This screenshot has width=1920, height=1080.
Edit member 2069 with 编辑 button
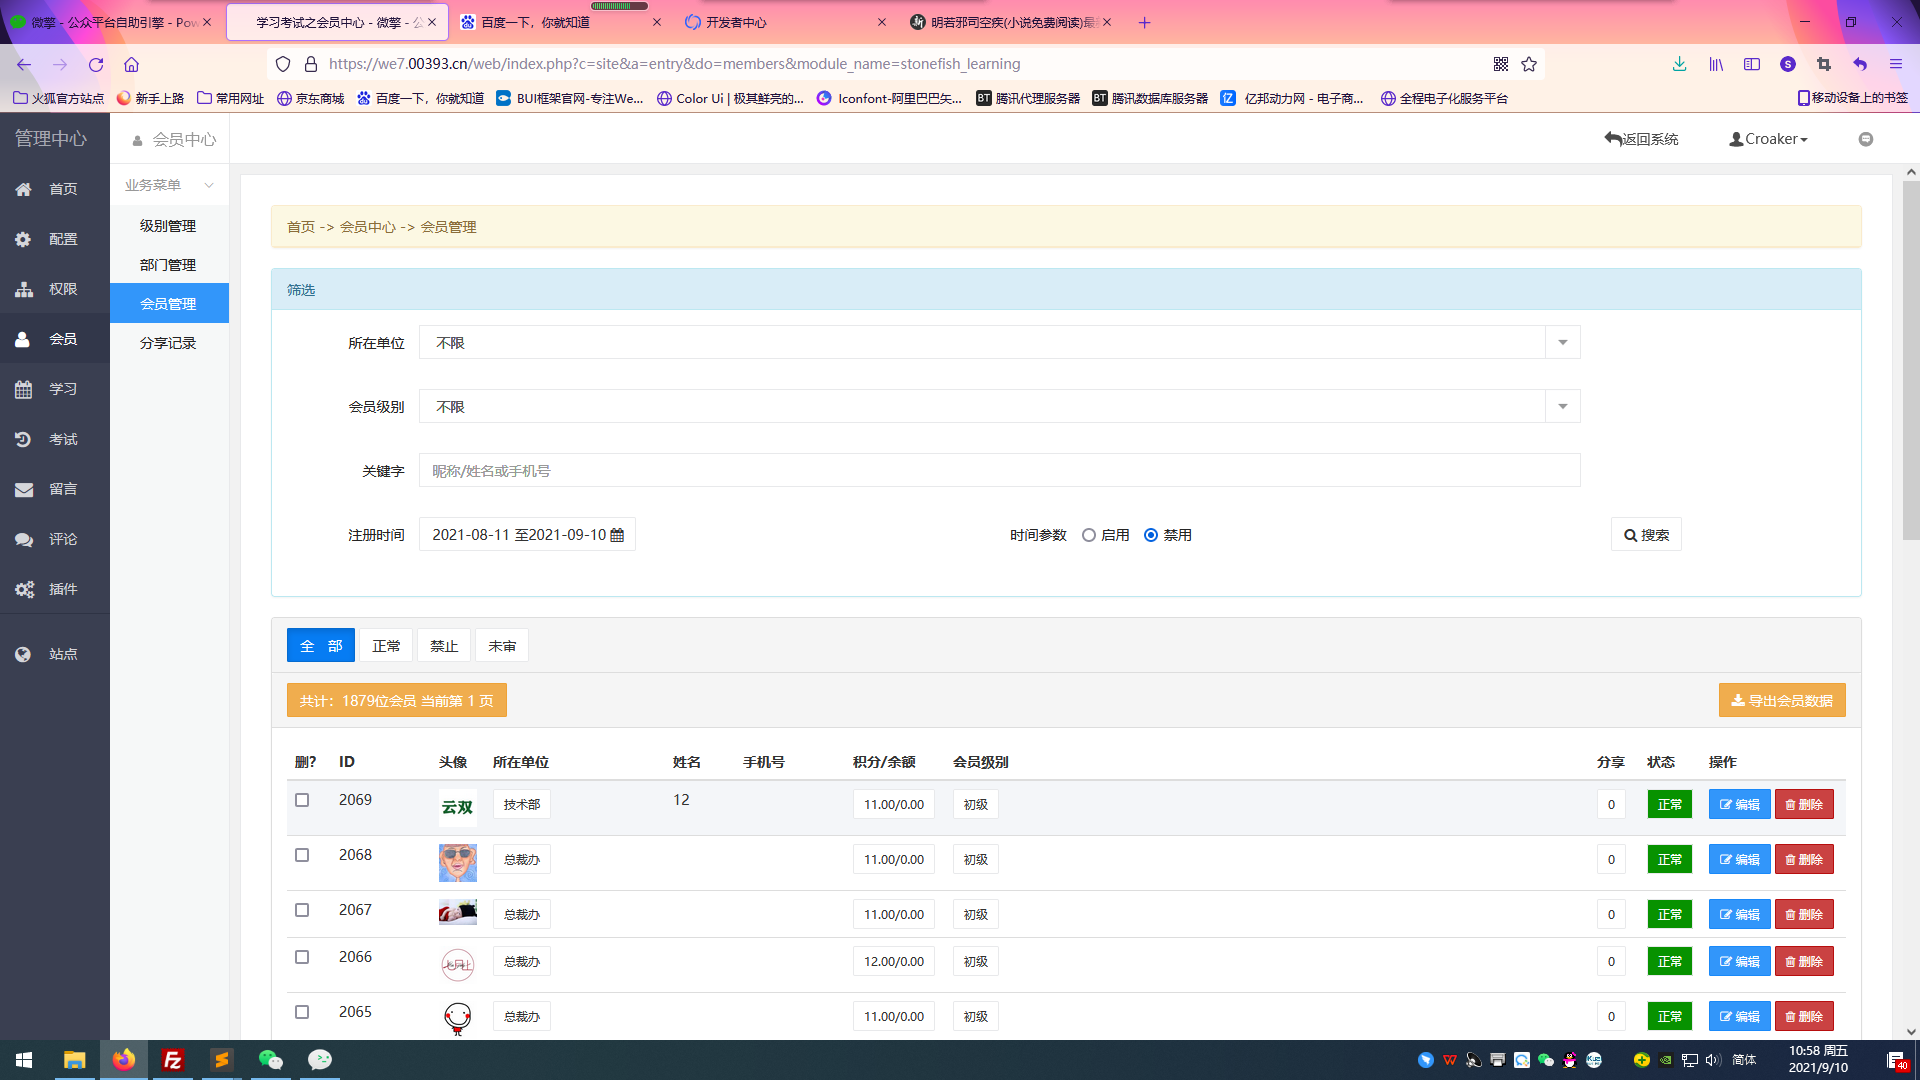[x=1739, y=804]
